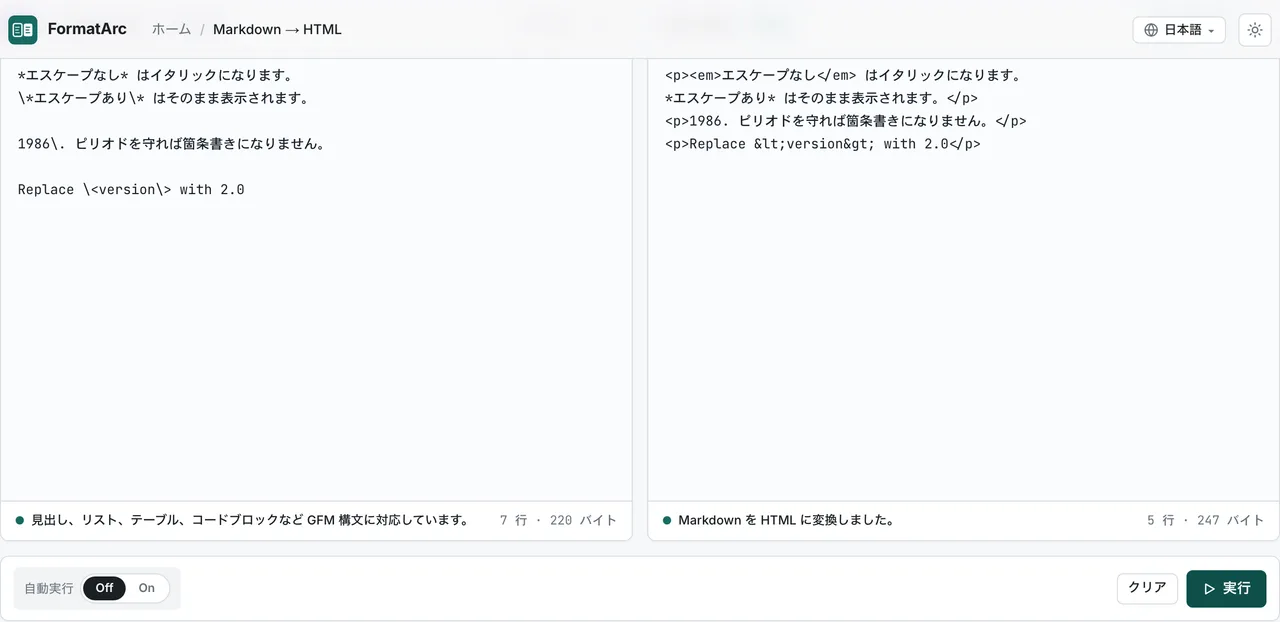The width and height of the screenshot is (1280, 622).
Task: Click the 自動実行 label
Action: (x=49, y=588)
